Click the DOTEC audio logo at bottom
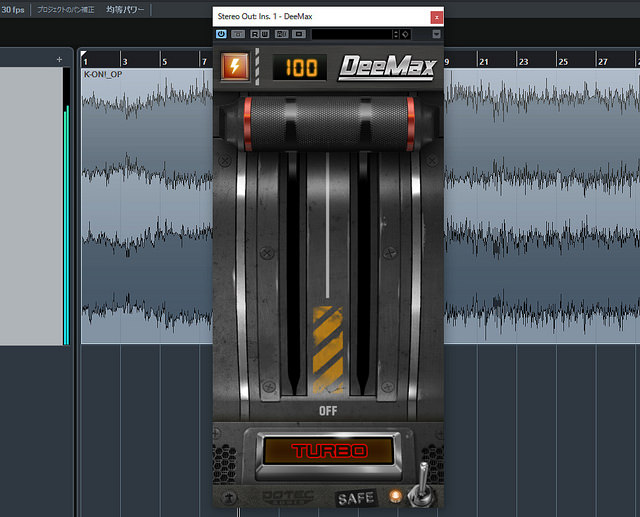This screenshot has width=640, height=517. coord(288,498)
